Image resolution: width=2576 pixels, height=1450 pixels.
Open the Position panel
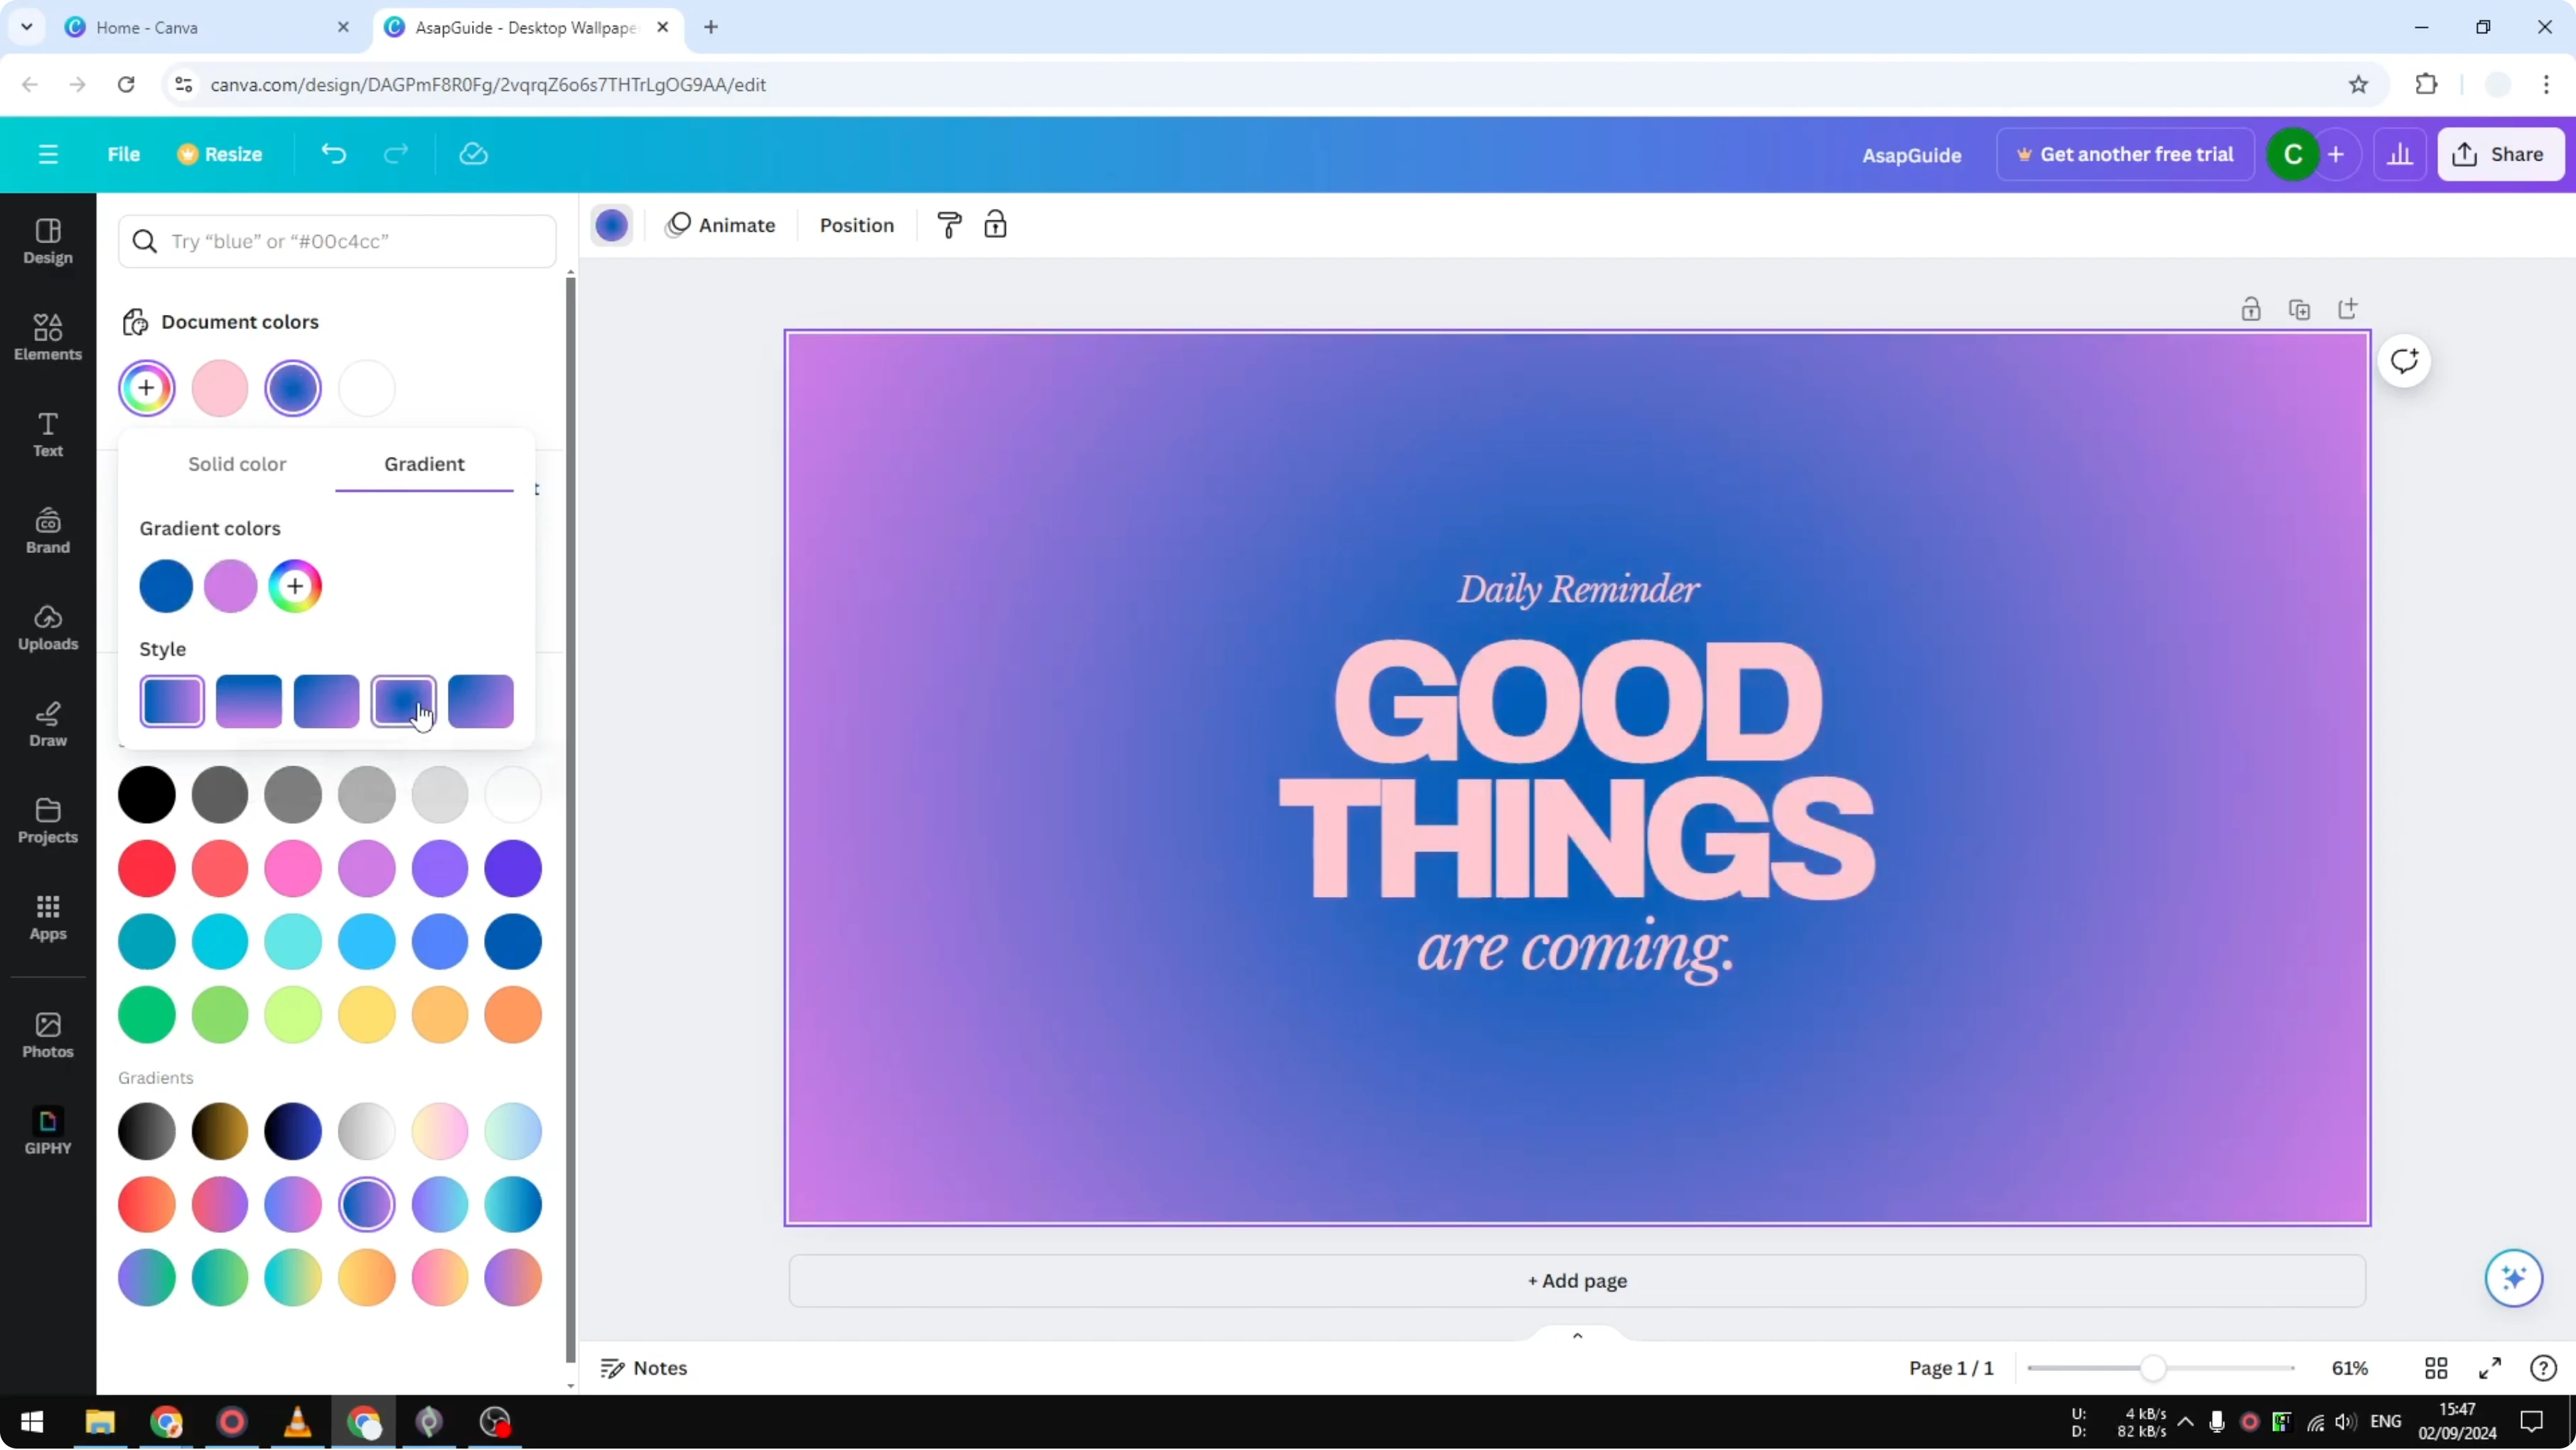(x=857, y=225)
